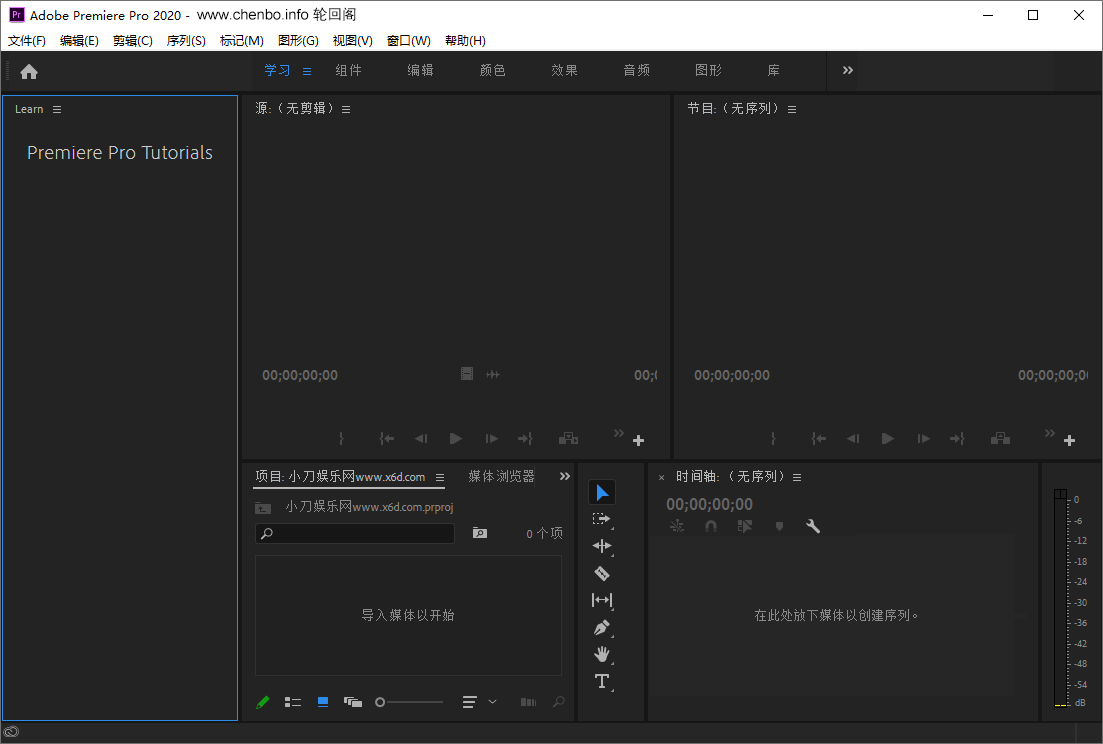This screenshot has width=1103, height=744.
Task: Step forward one frame in Program monitor
Action: [x=924, y=439]
